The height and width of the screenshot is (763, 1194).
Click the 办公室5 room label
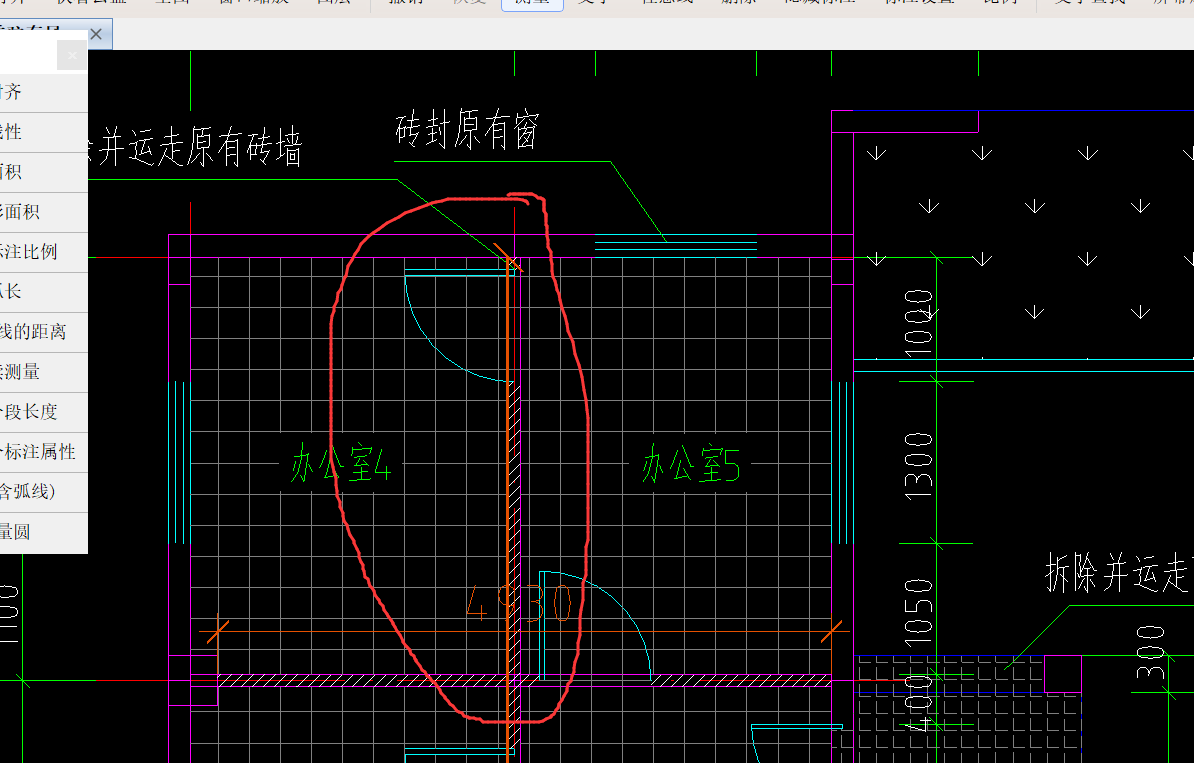coord(691,464)
